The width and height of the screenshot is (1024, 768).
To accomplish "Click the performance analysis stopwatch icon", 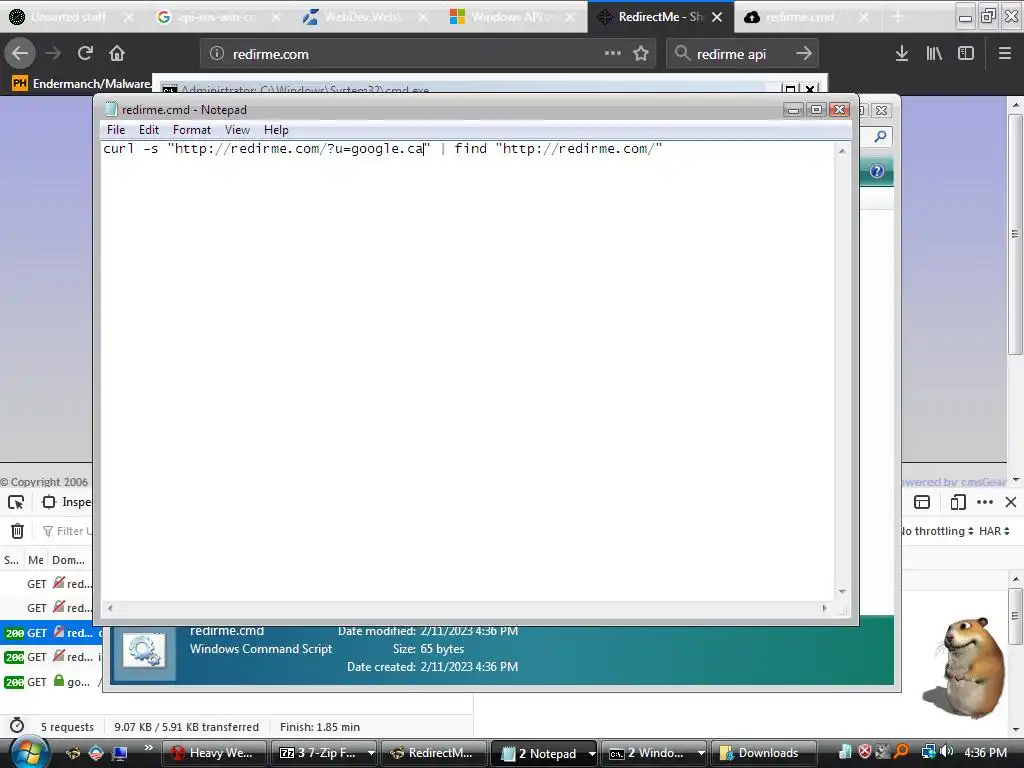I will coord(17,726).
